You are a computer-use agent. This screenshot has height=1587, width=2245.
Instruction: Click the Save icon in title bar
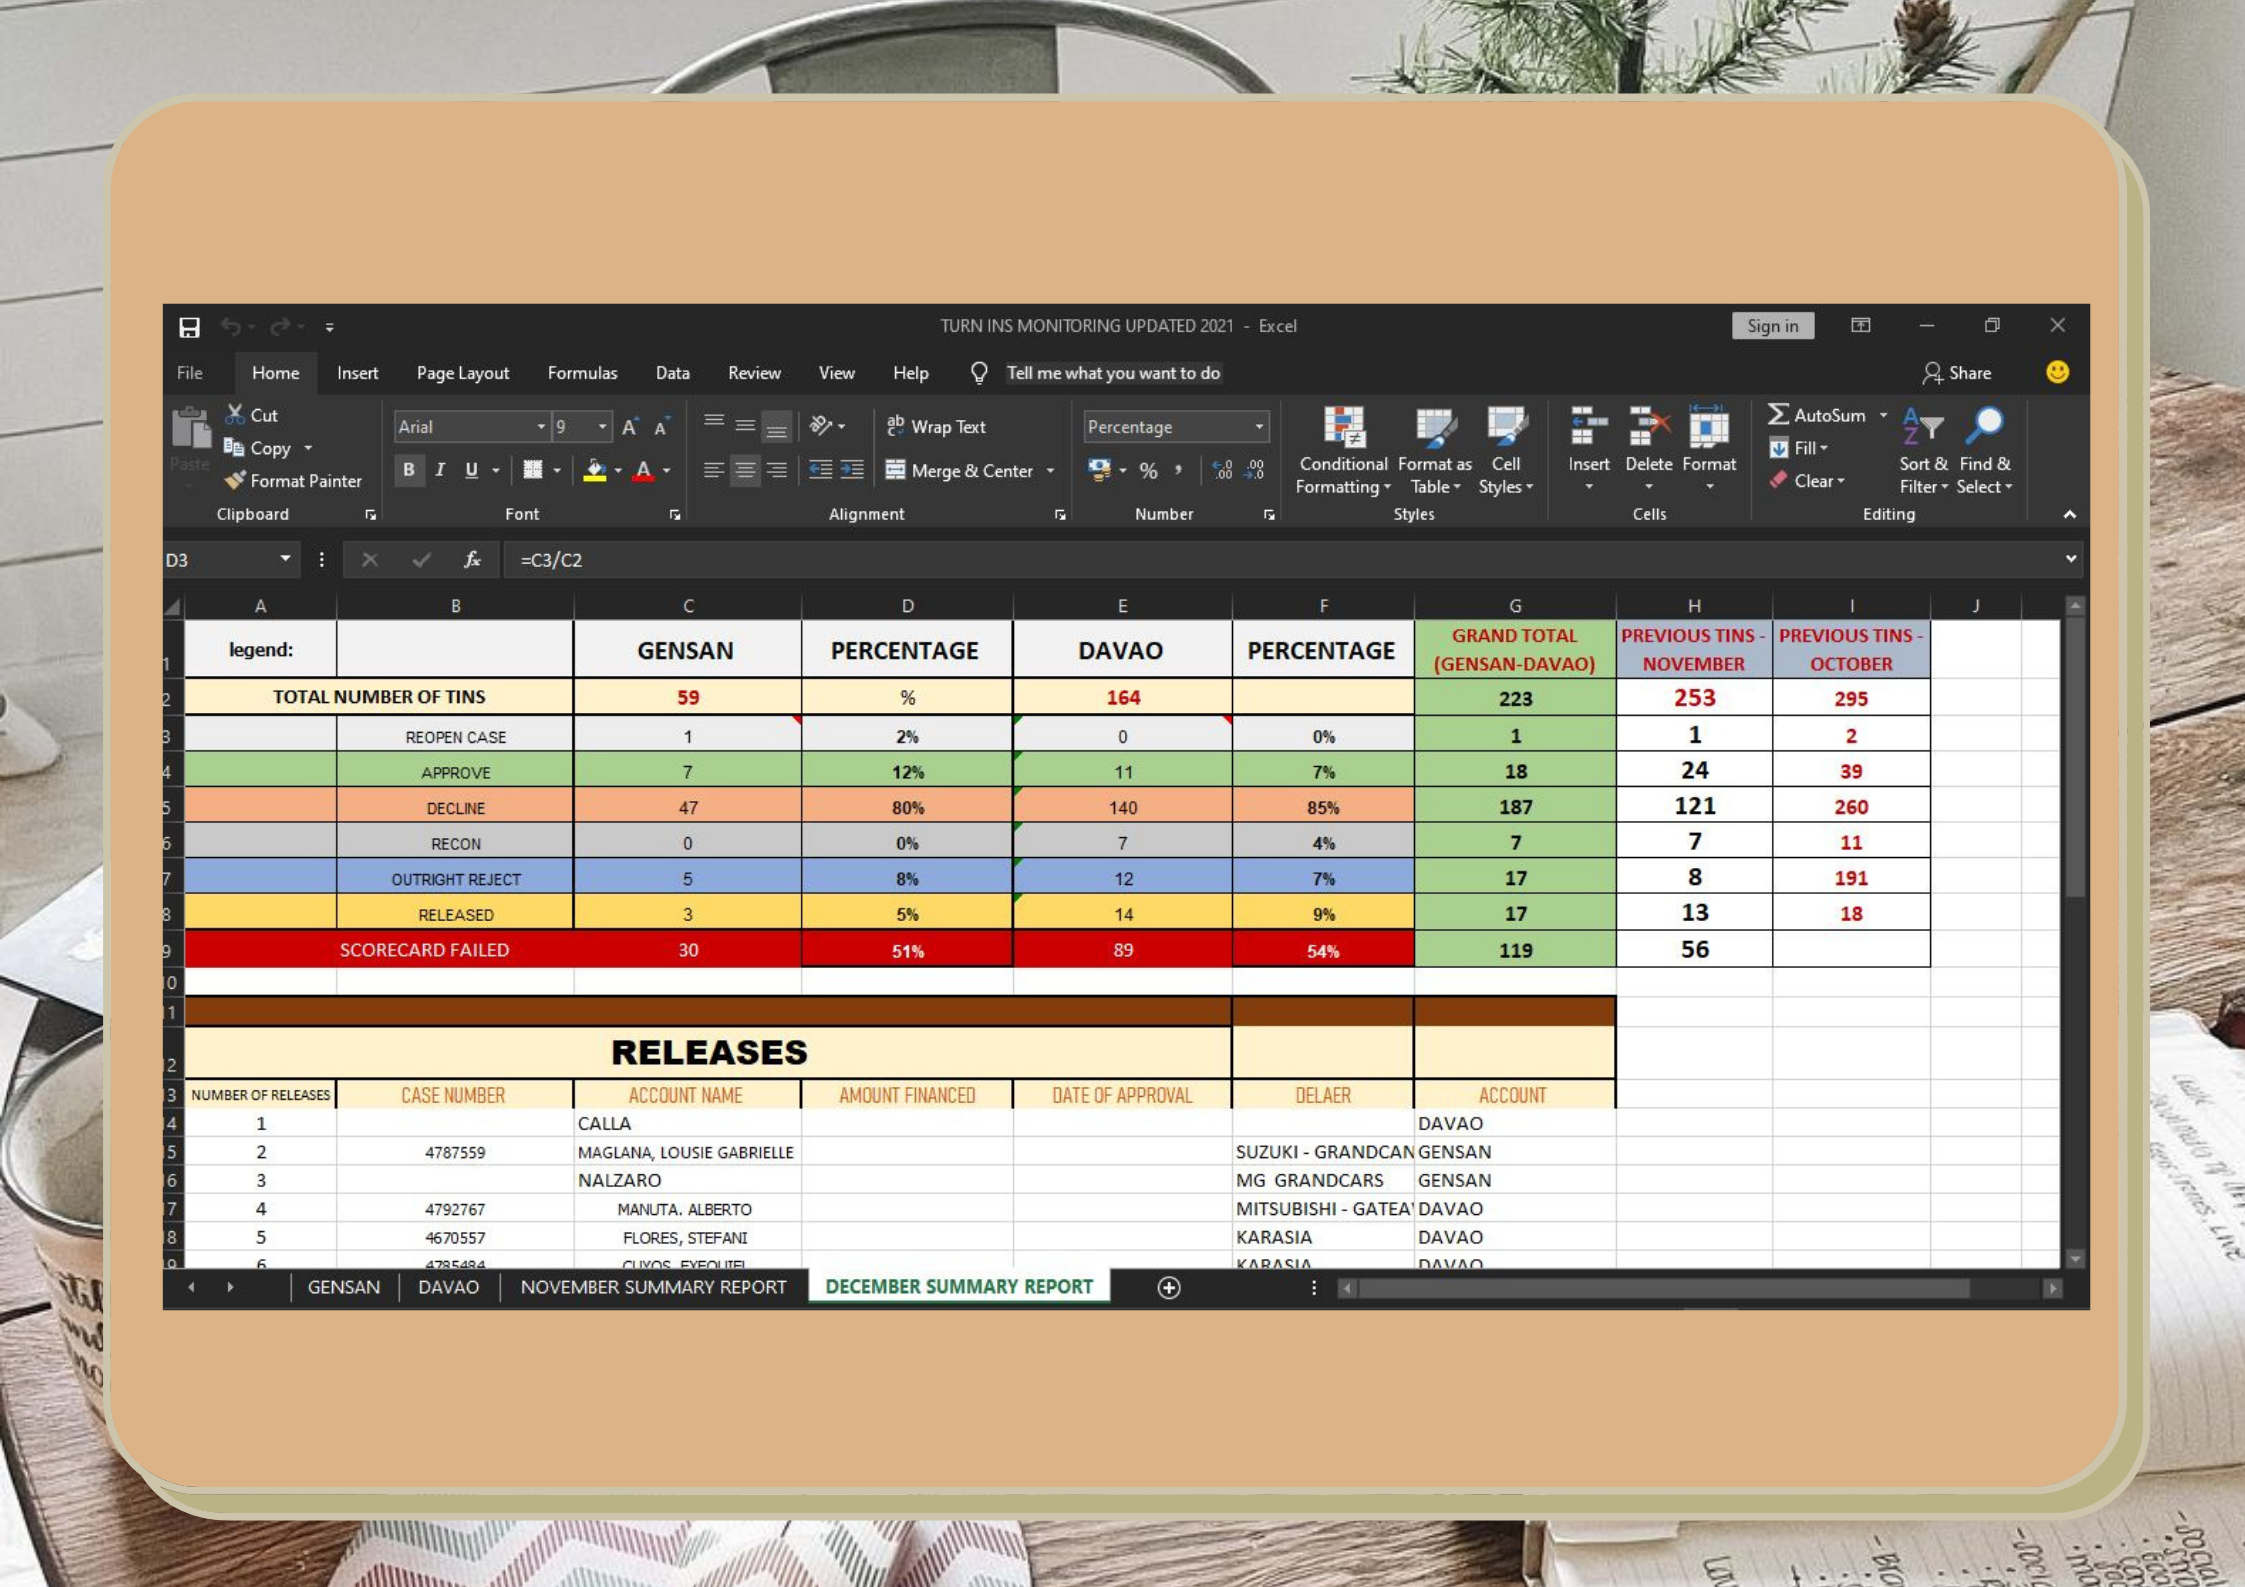[x=189, y=327]
